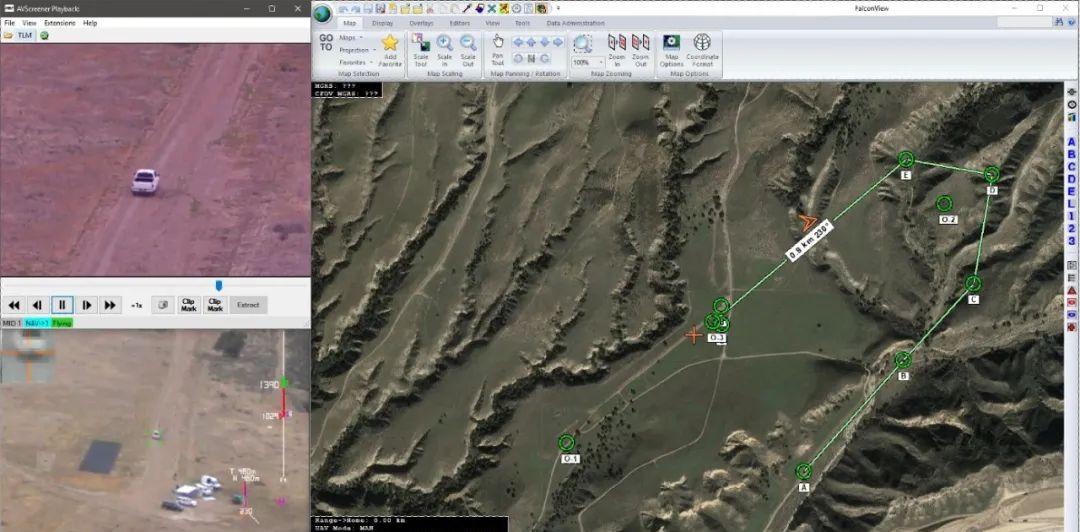Add current map as Favorite star
This screenshot has height=532, width=1080.
click(390, 44)
